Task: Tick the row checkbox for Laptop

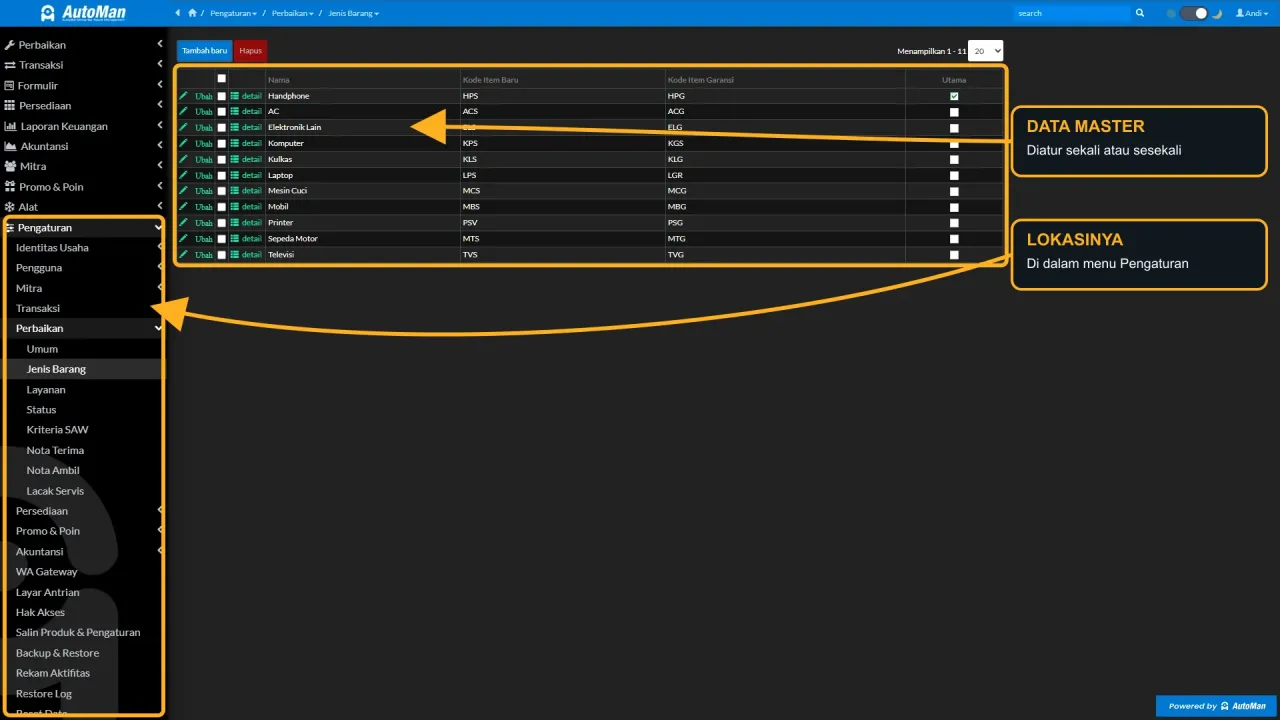Action: point(222,175)
